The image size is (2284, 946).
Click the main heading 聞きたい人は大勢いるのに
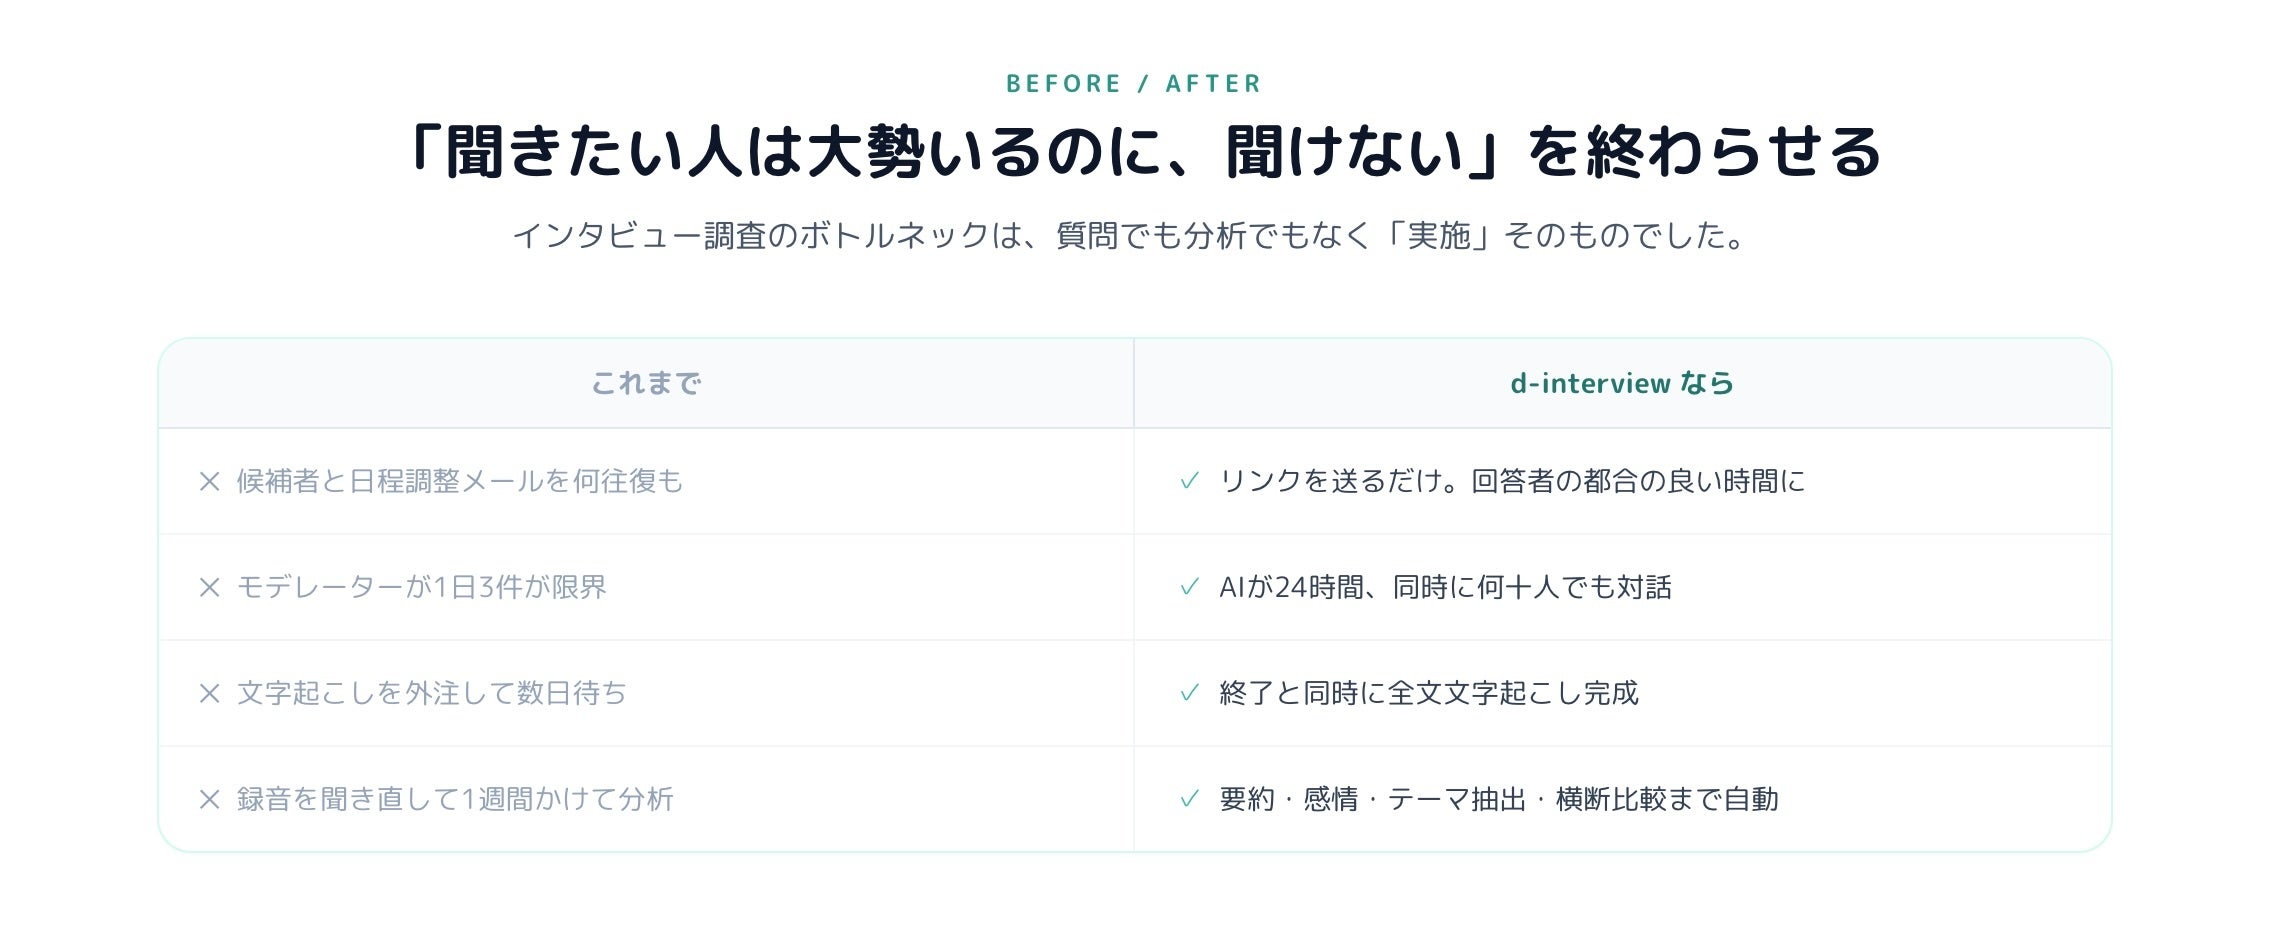1143,153
